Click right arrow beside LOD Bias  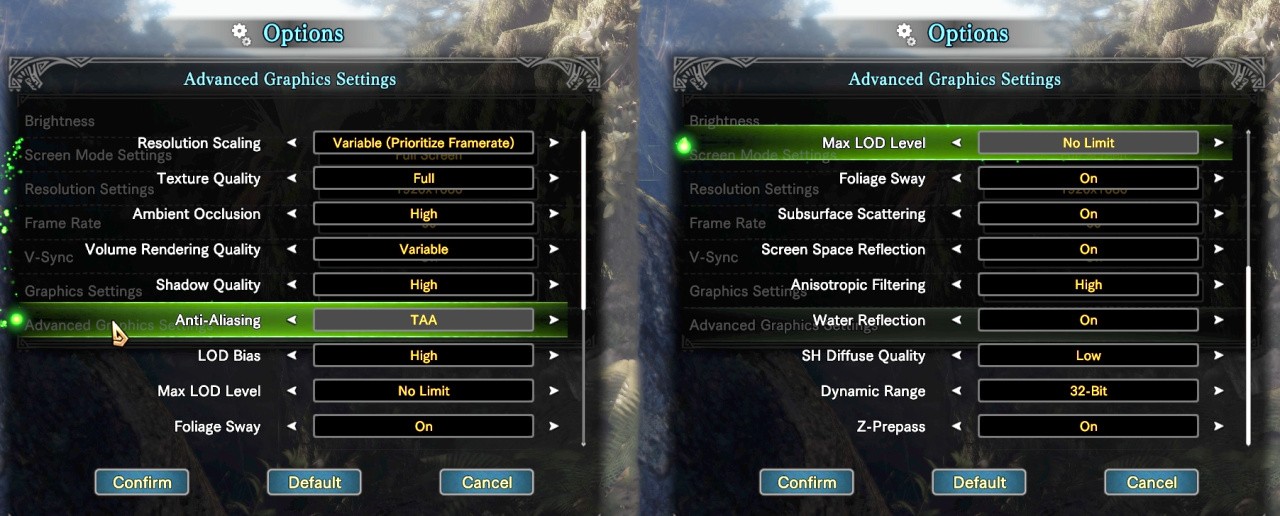click(554, 356)
